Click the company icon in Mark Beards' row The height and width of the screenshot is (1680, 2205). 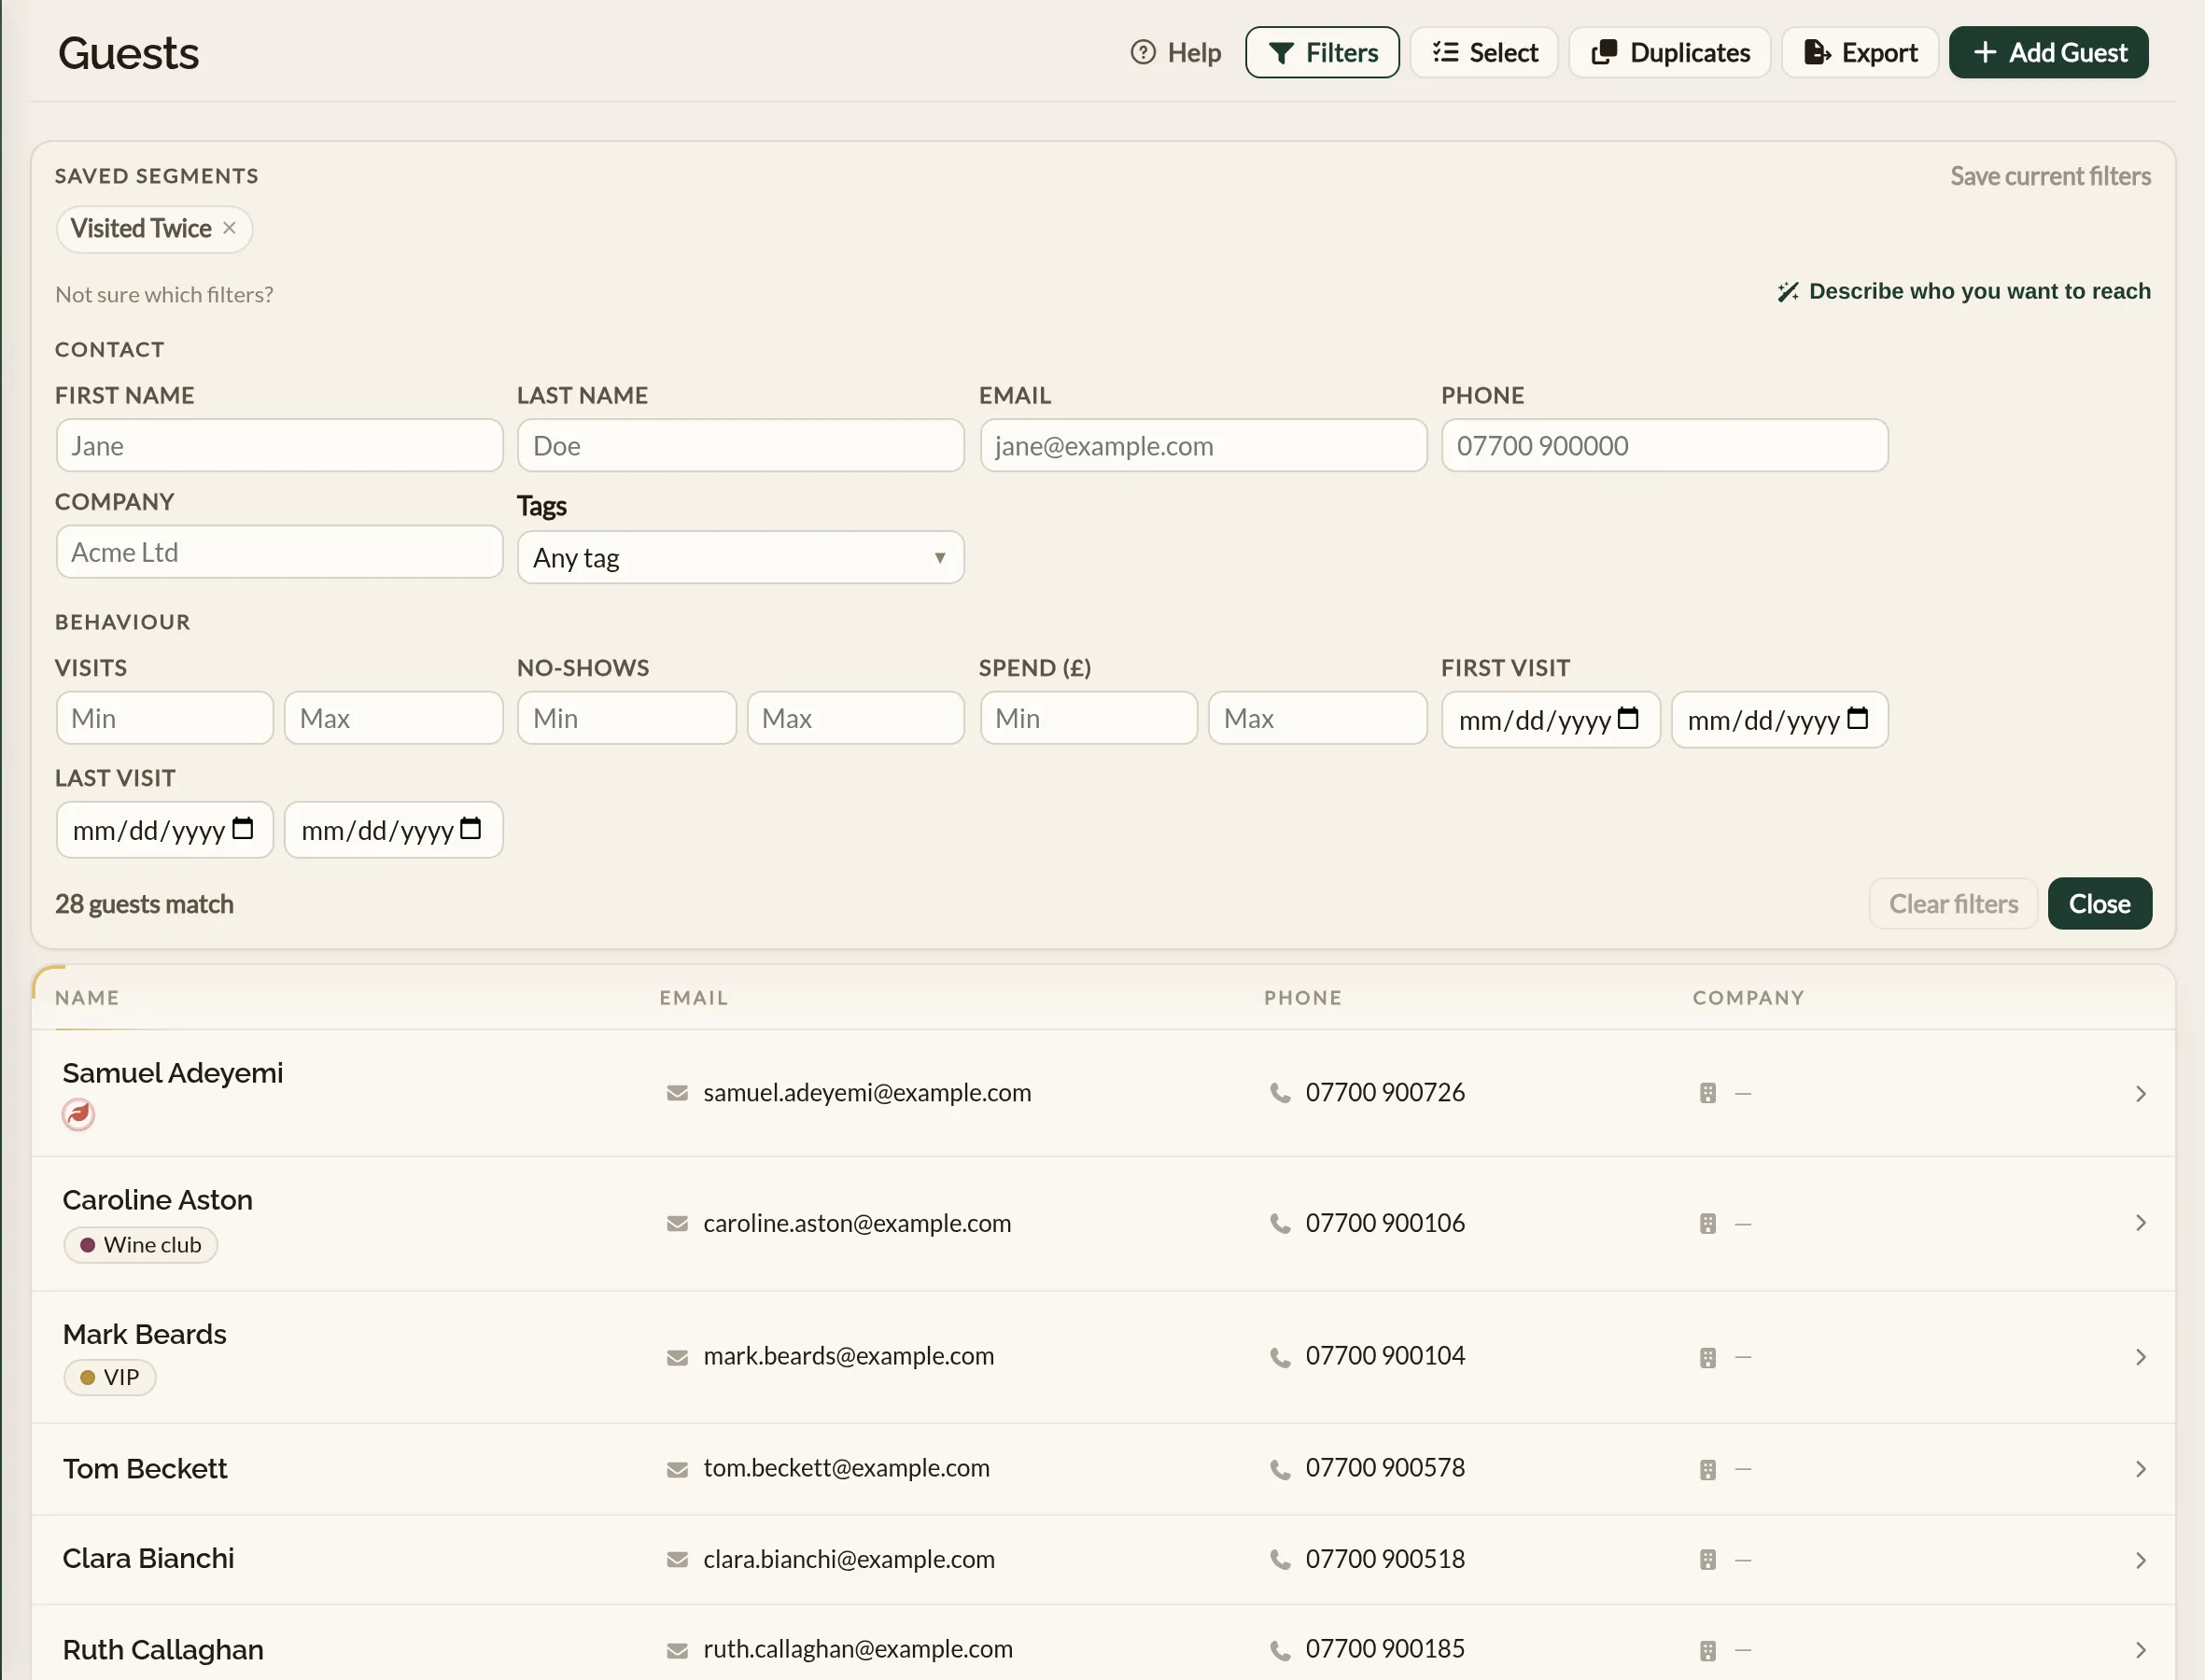coord(1707,1357)
